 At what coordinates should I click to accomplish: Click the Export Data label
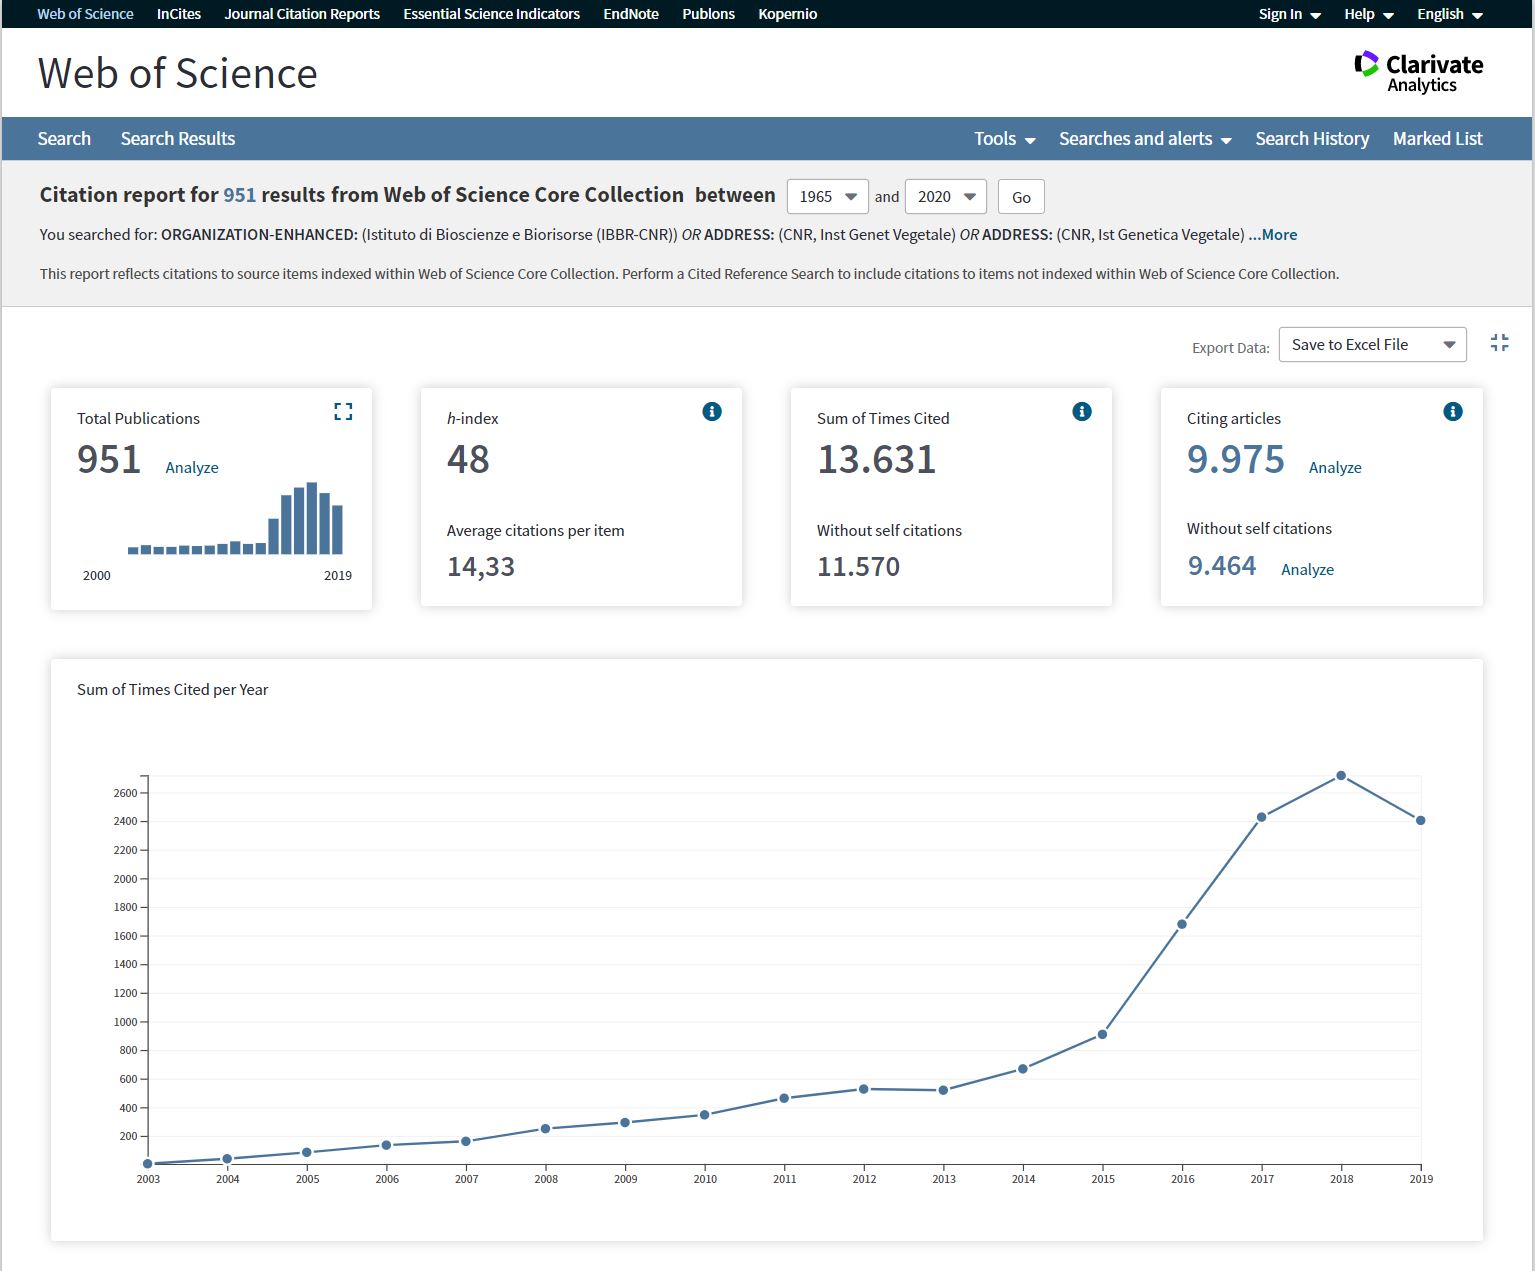[x=1230, y=348]
